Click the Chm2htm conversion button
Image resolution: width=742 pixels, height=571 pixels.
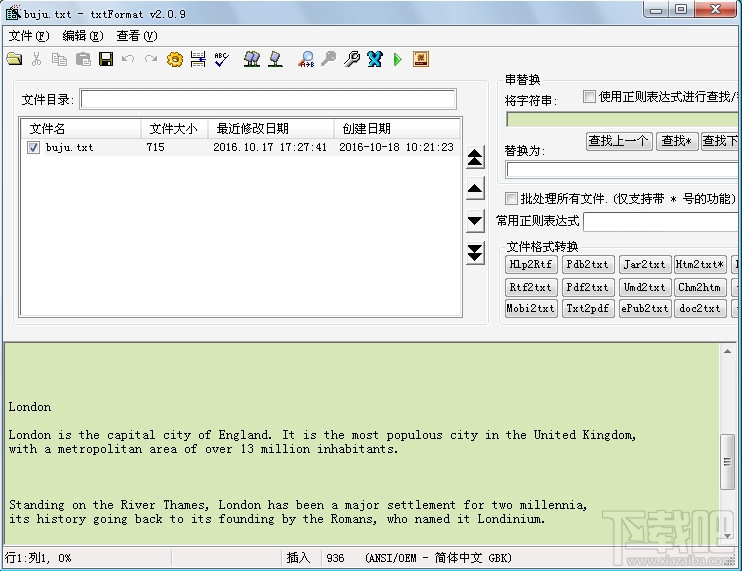[x=700, y=287]
